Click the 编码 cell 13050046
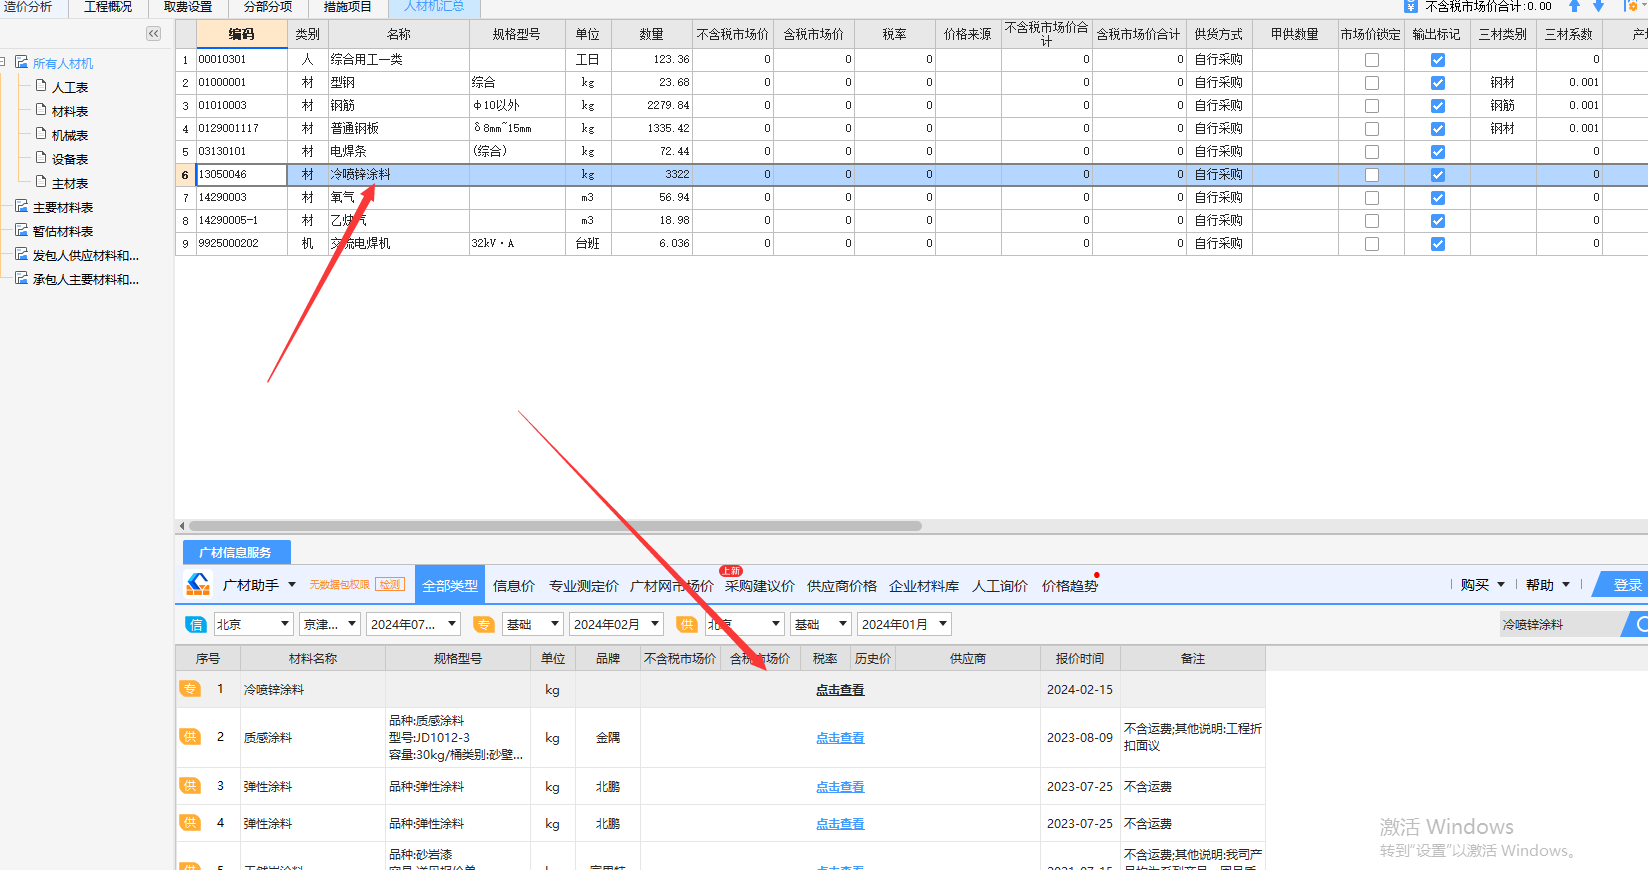This screenshot has width=1648, height=870. pos(241,174)
